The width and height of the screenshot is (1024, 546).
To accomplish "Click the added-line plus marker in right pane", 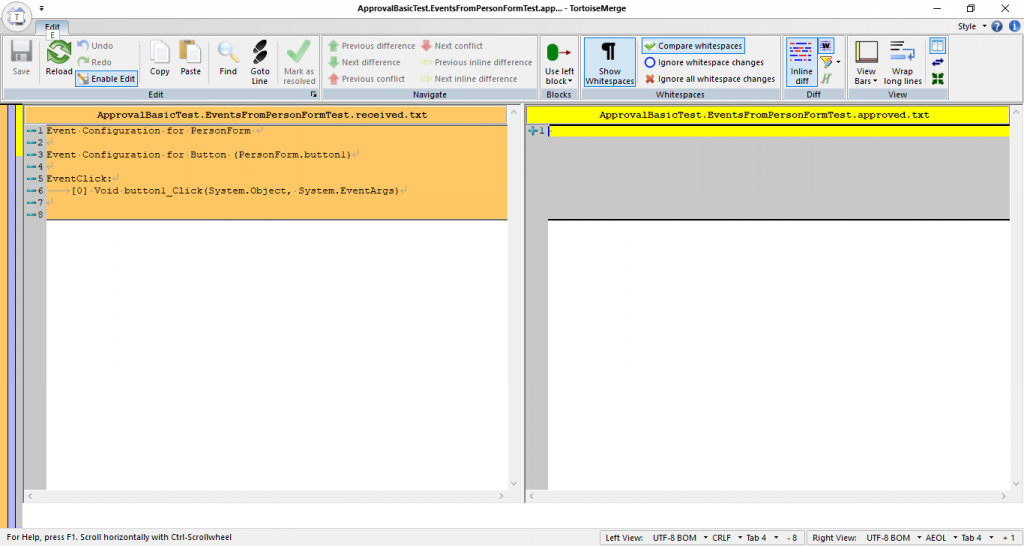I will (x=532, y=131).
